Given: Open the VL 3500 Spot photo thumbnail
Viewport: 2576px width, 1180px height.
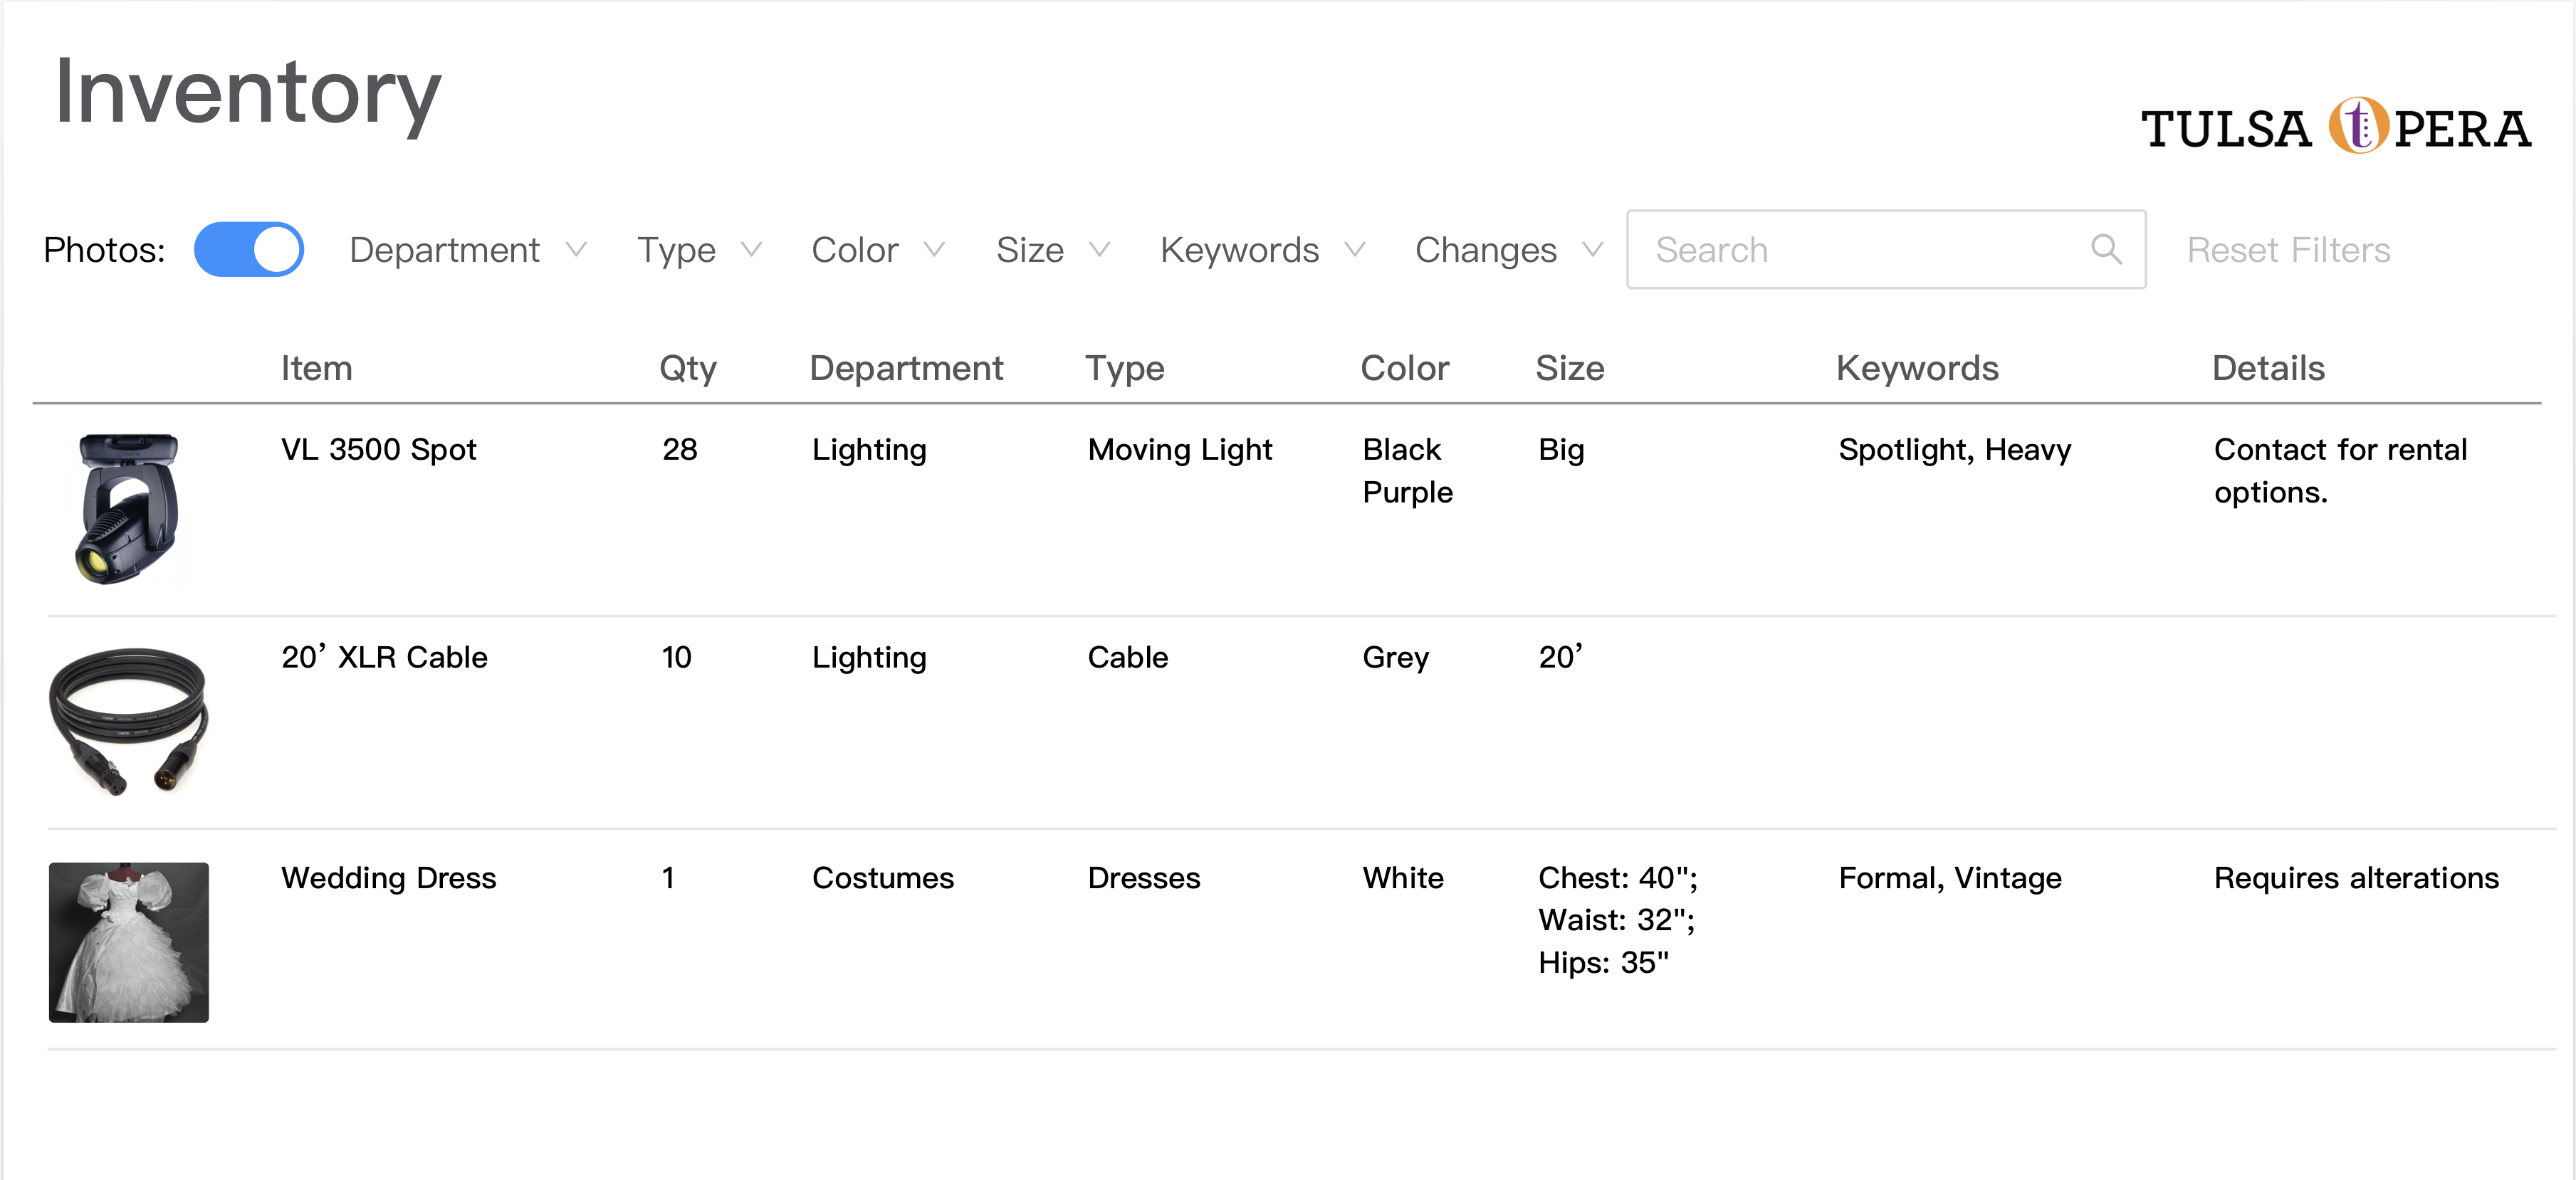Looking at the screenshot, I should [128, 509].
